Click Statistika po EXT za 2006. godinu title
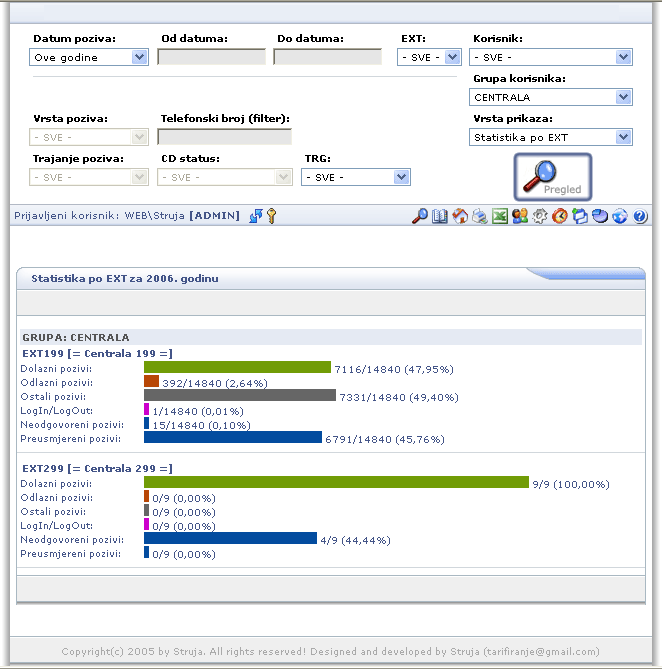662x669 pixels. pos(125,279)
